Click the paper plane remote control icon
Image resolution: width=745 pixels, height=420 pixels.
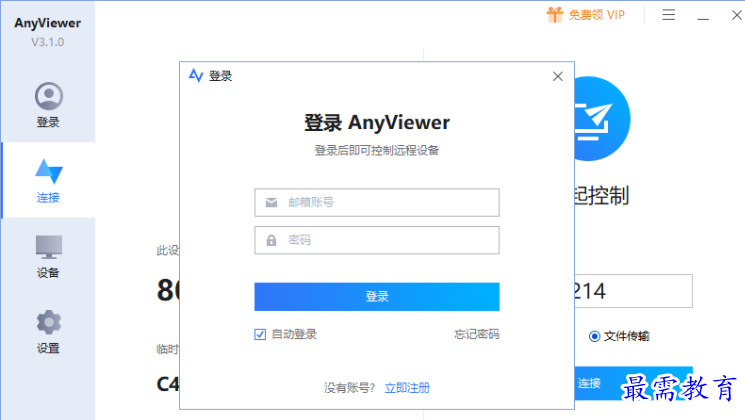[602, 118]
